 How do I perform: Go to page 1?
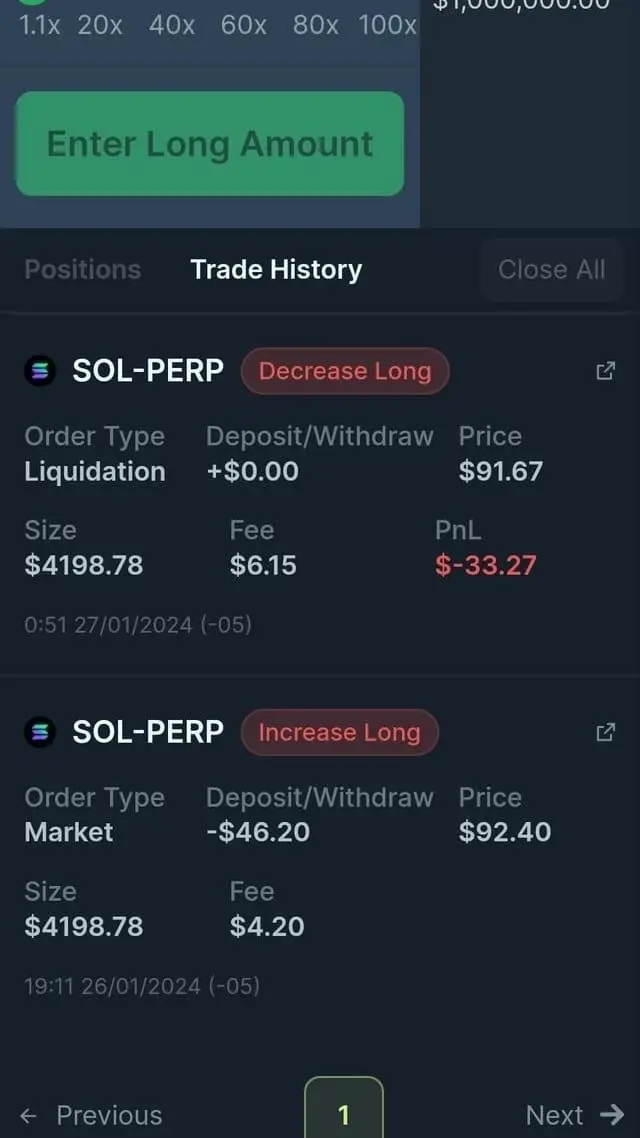coord(343,1114)
